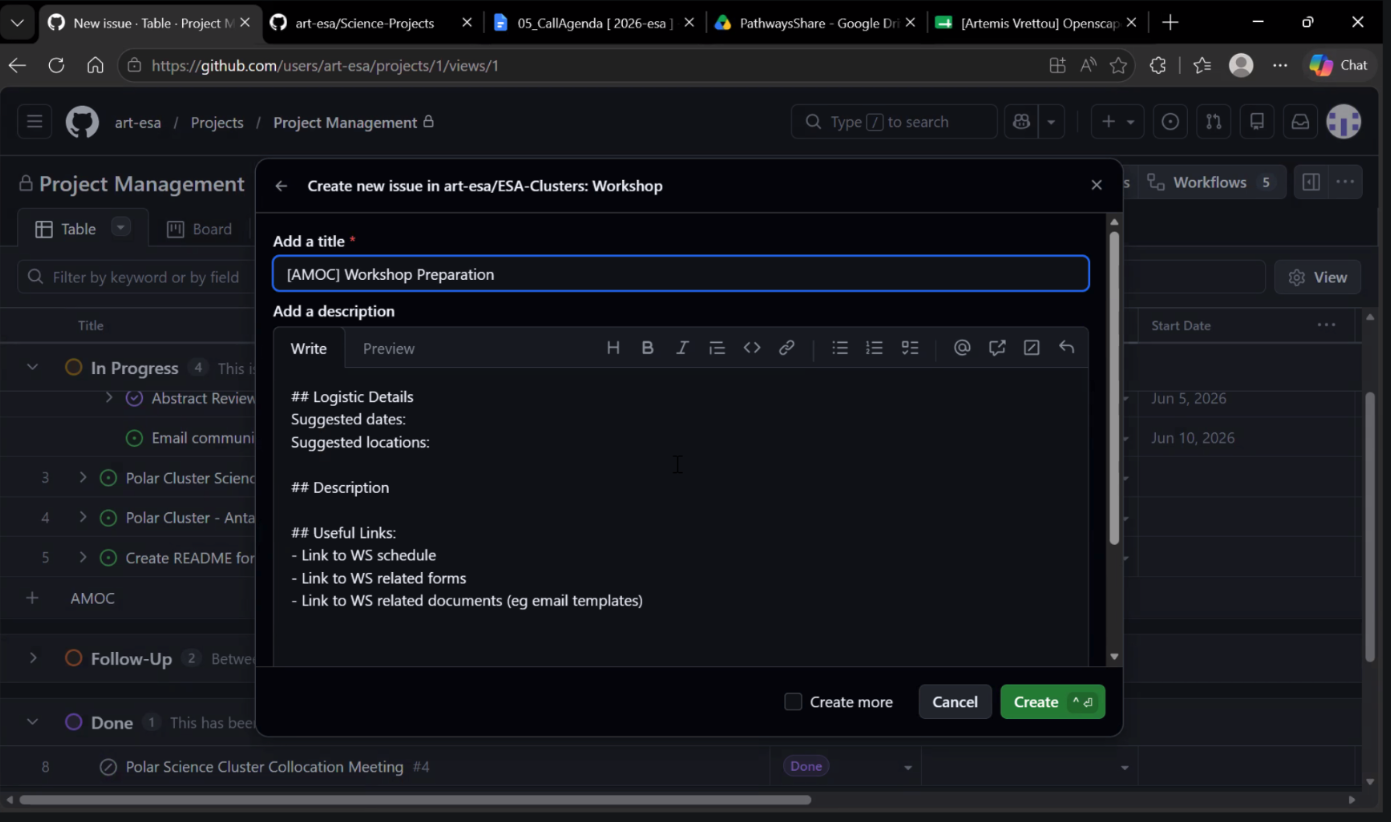Open the issues icon in GitHub header

pos(1170,122)
